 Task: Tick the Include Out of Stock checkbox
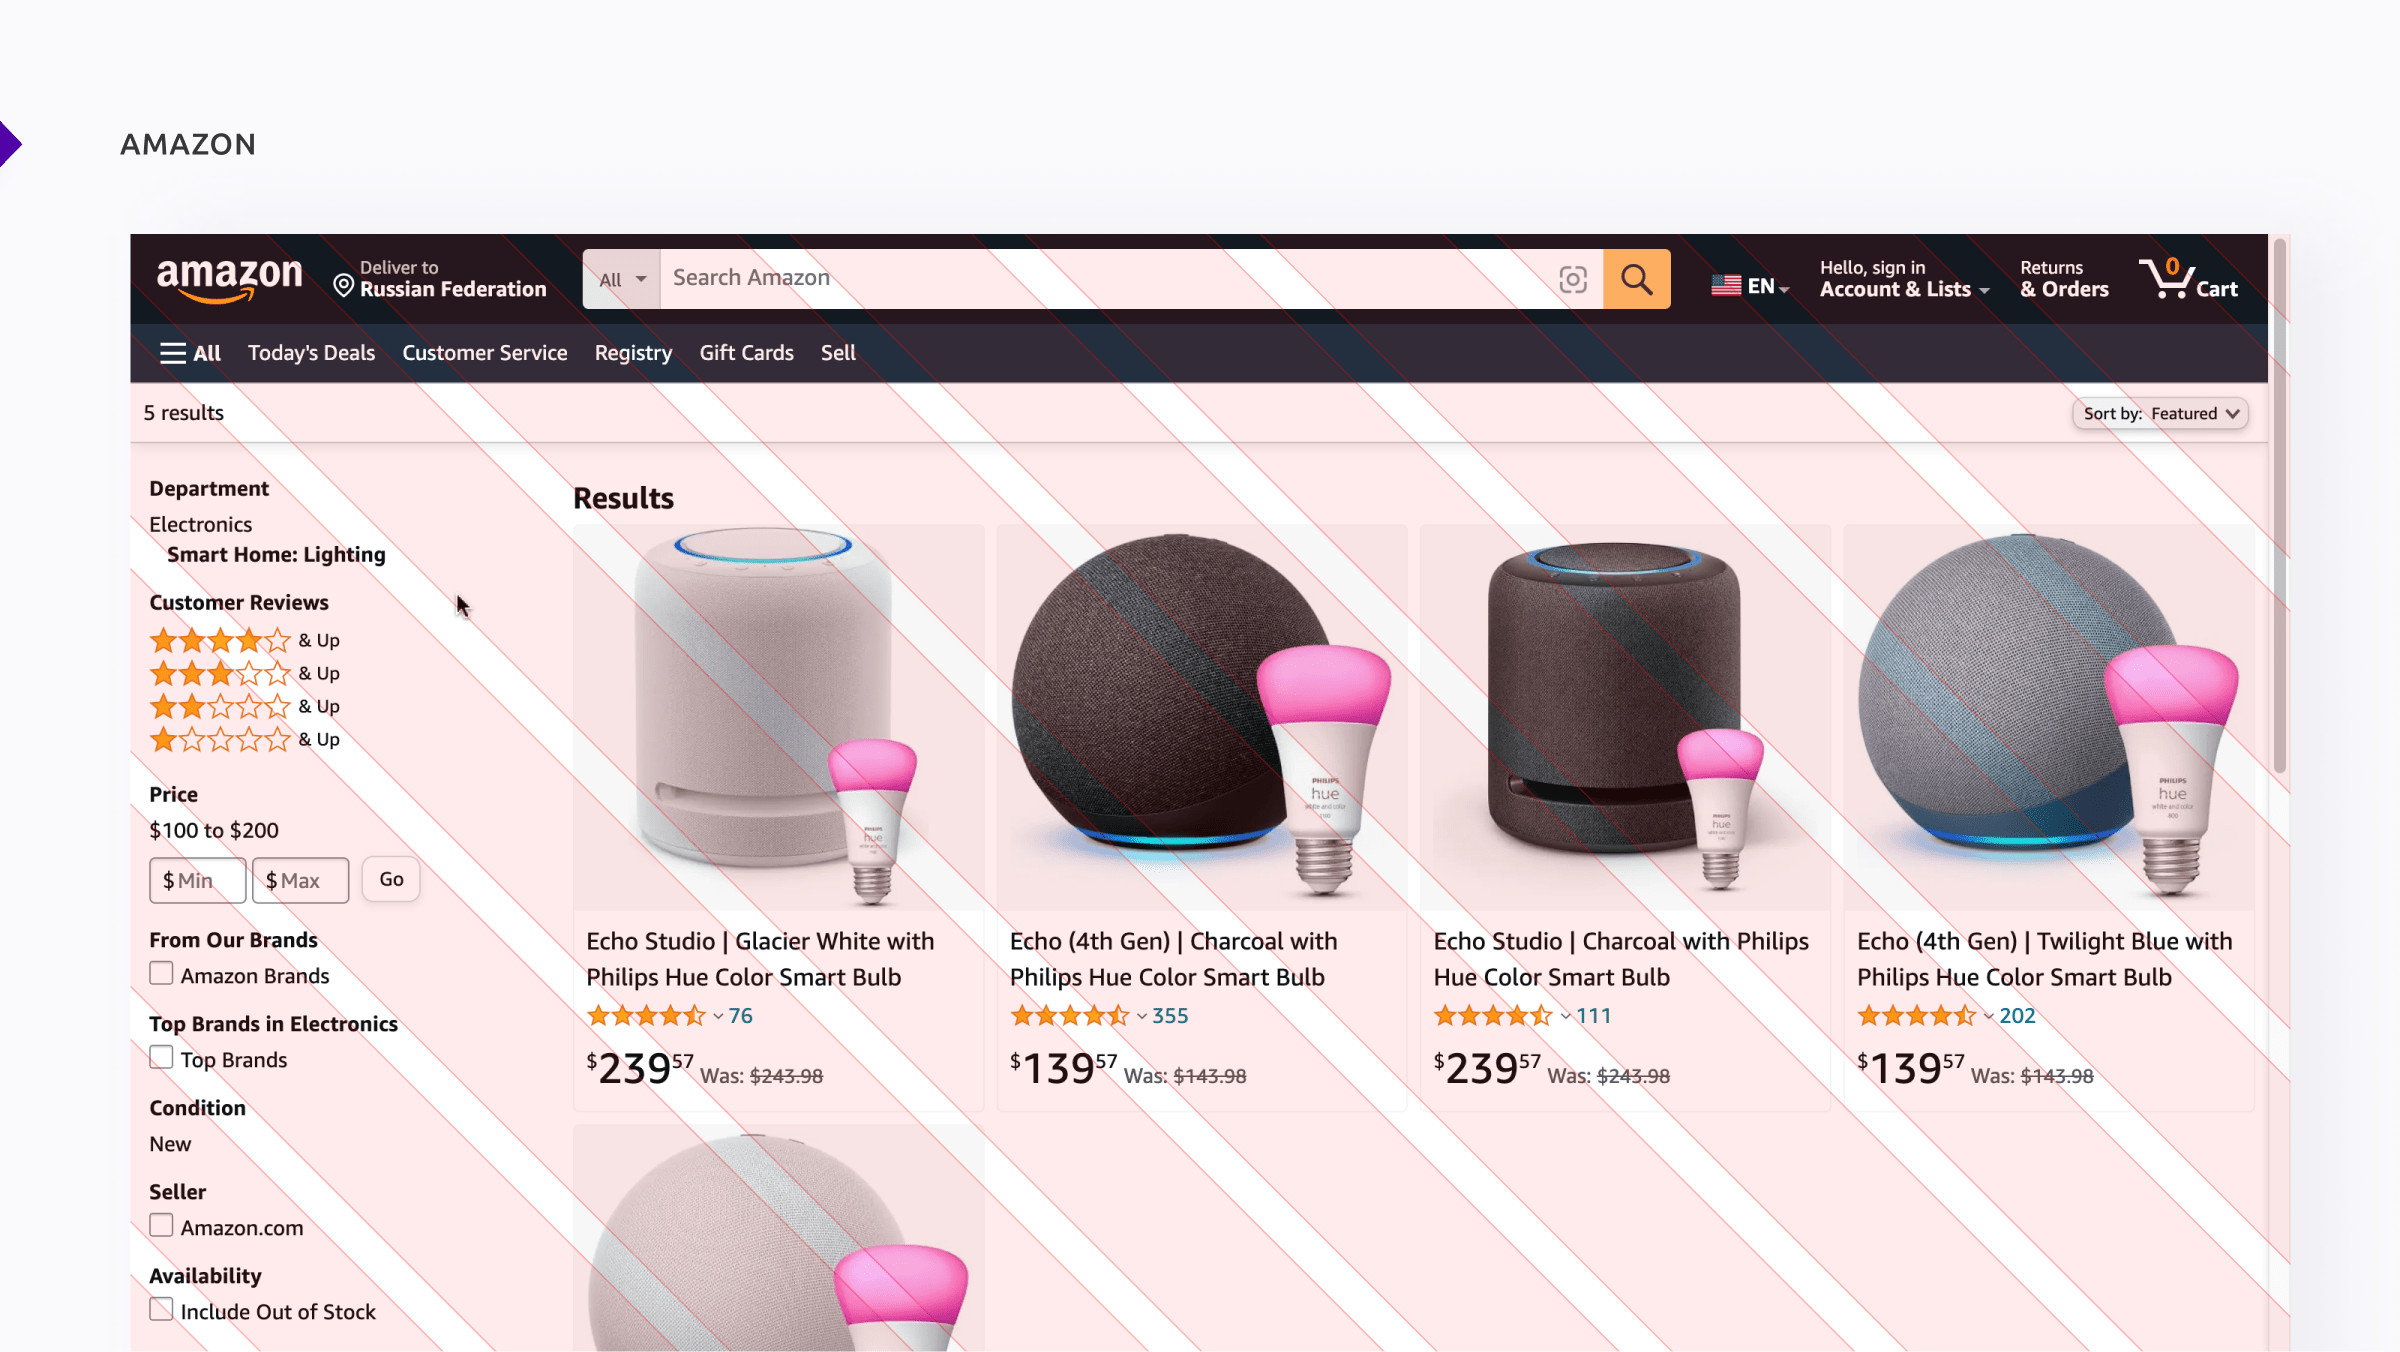coord(161,1310)
